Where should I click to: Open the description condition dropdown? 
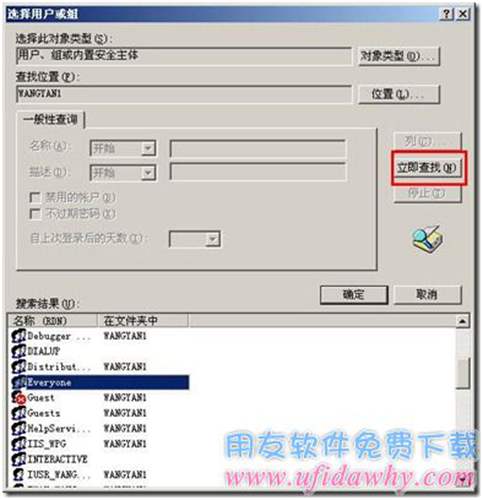click(148, 173)
